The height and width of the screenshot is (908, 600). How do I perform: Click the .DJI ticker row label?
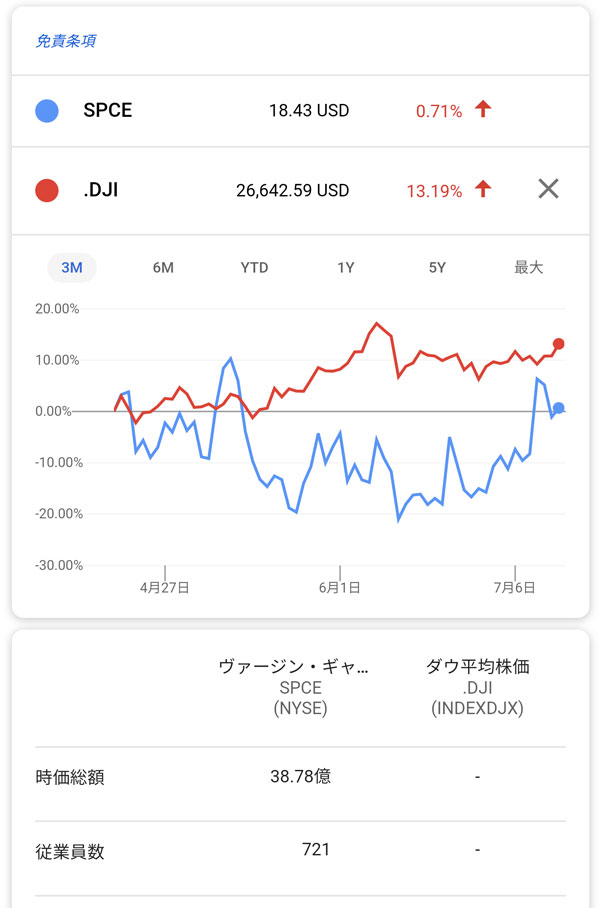[x=101, y=189]
